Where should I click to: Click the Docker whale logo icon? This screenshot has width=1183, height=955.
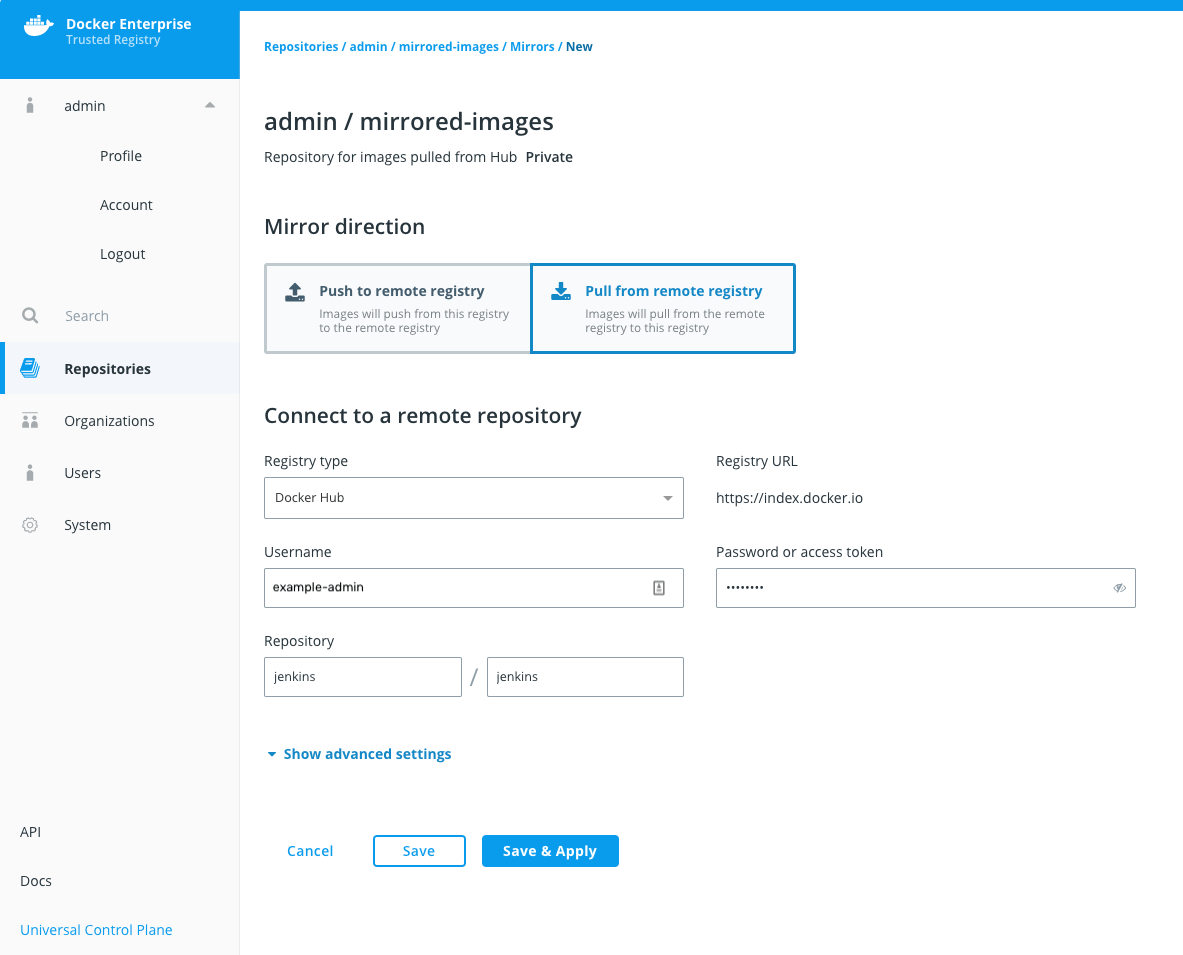tap(38, 26)
